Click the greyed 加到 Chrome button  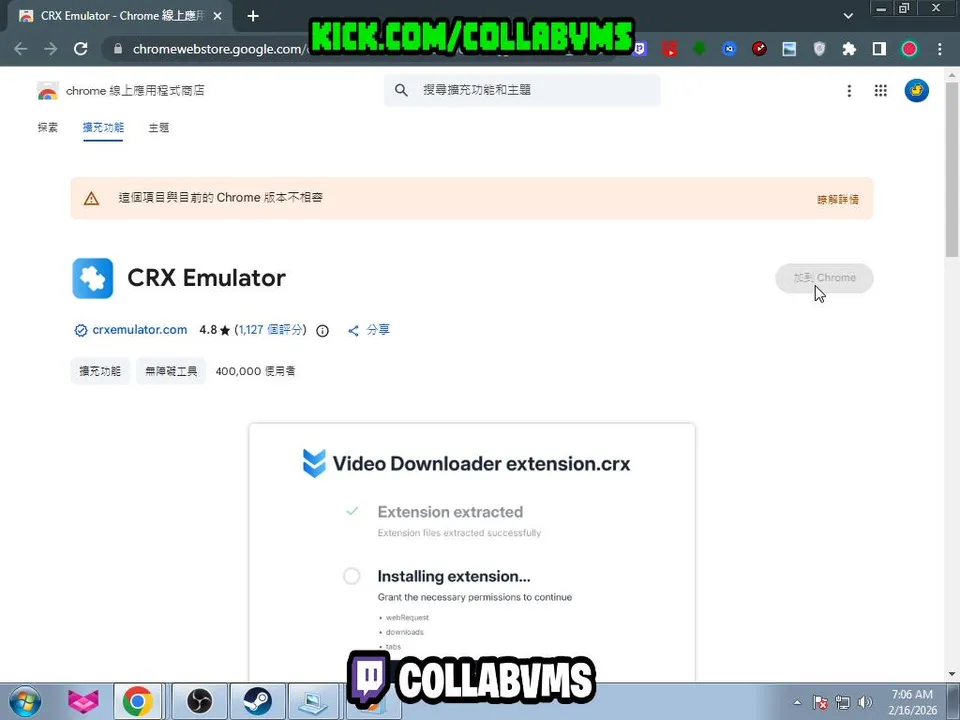[x=824, y=278]
